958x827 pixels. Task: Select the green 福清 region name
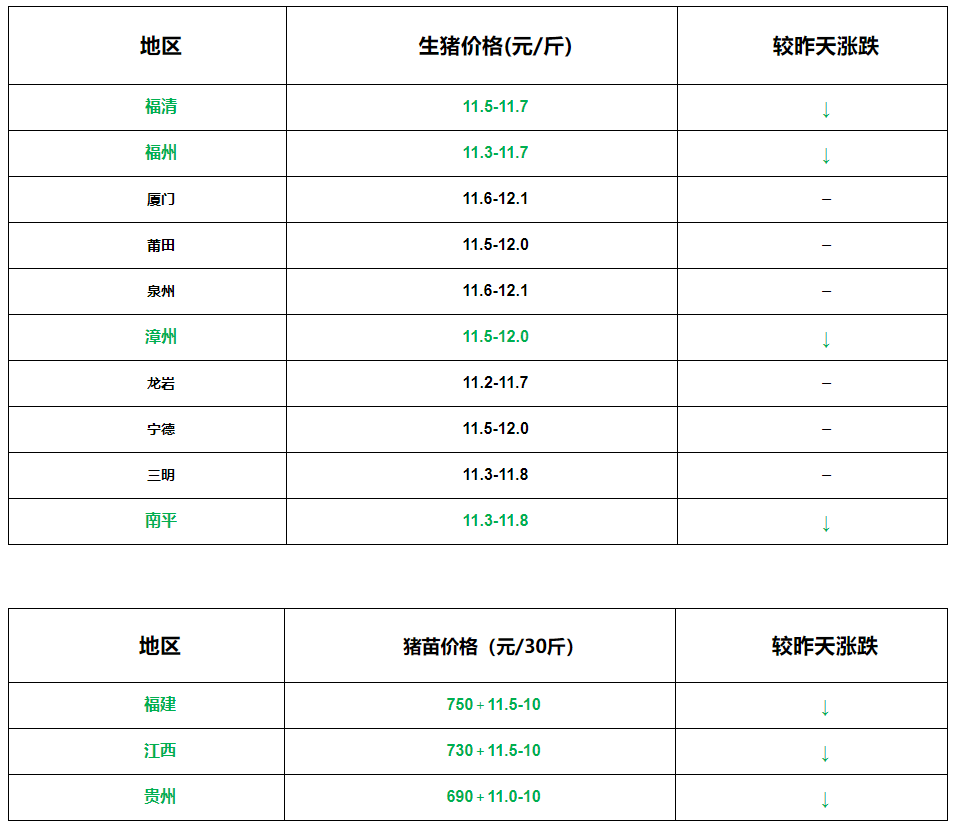click(x=161, y=107)
